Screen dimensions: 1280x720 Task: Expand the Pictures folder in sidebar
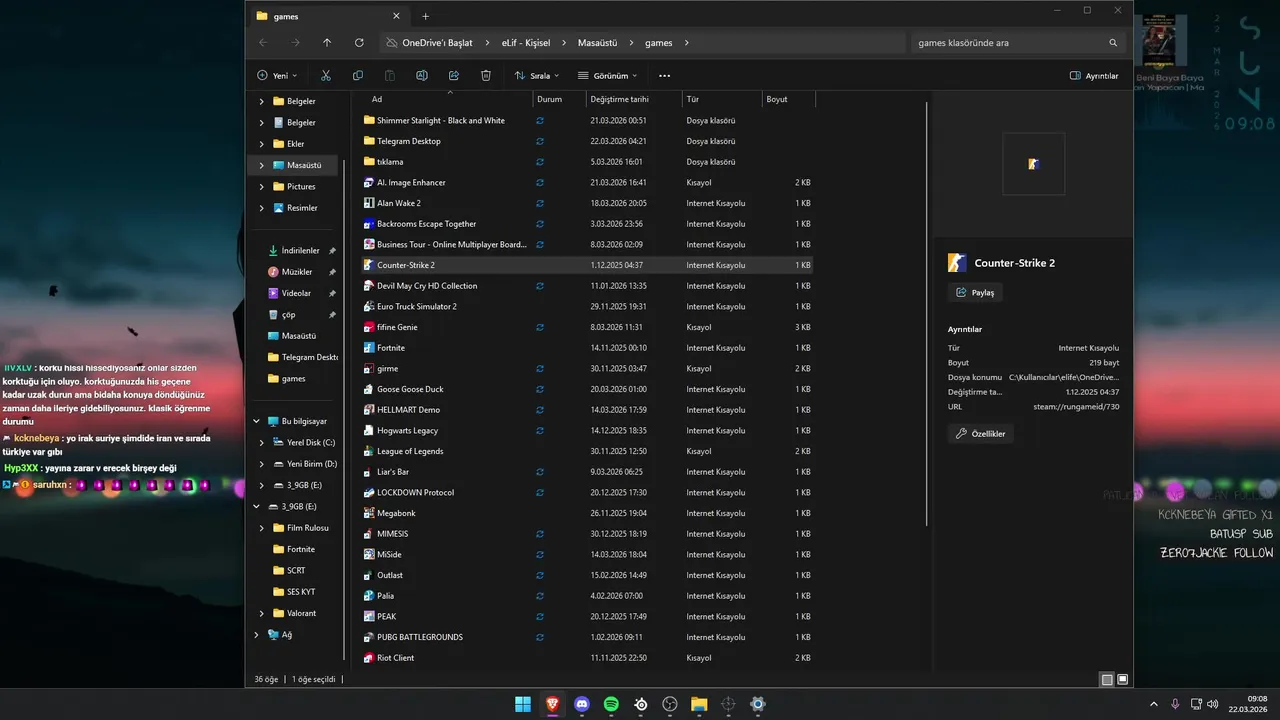point(262,186)
